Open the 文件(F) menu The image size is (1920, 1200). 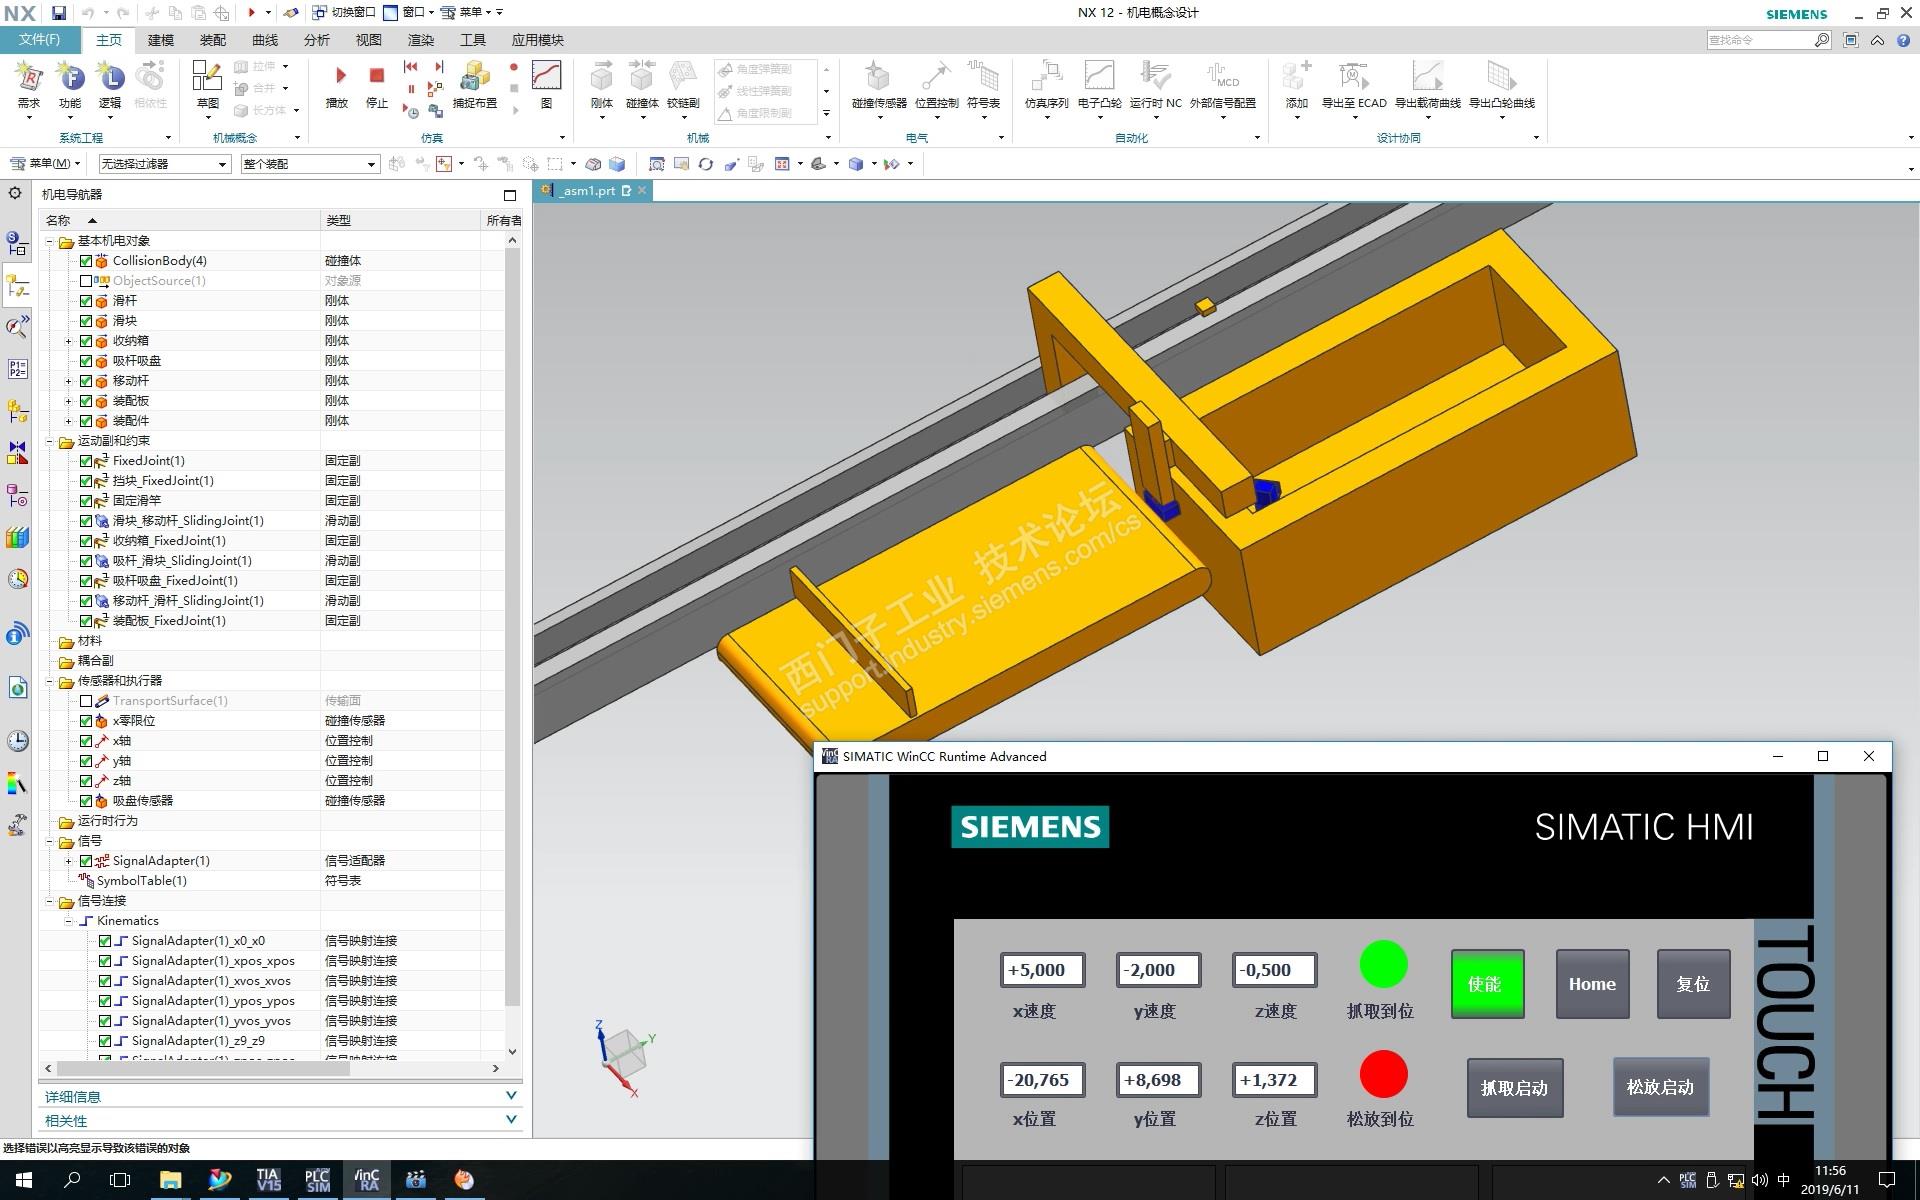click(x=39, y=40)
